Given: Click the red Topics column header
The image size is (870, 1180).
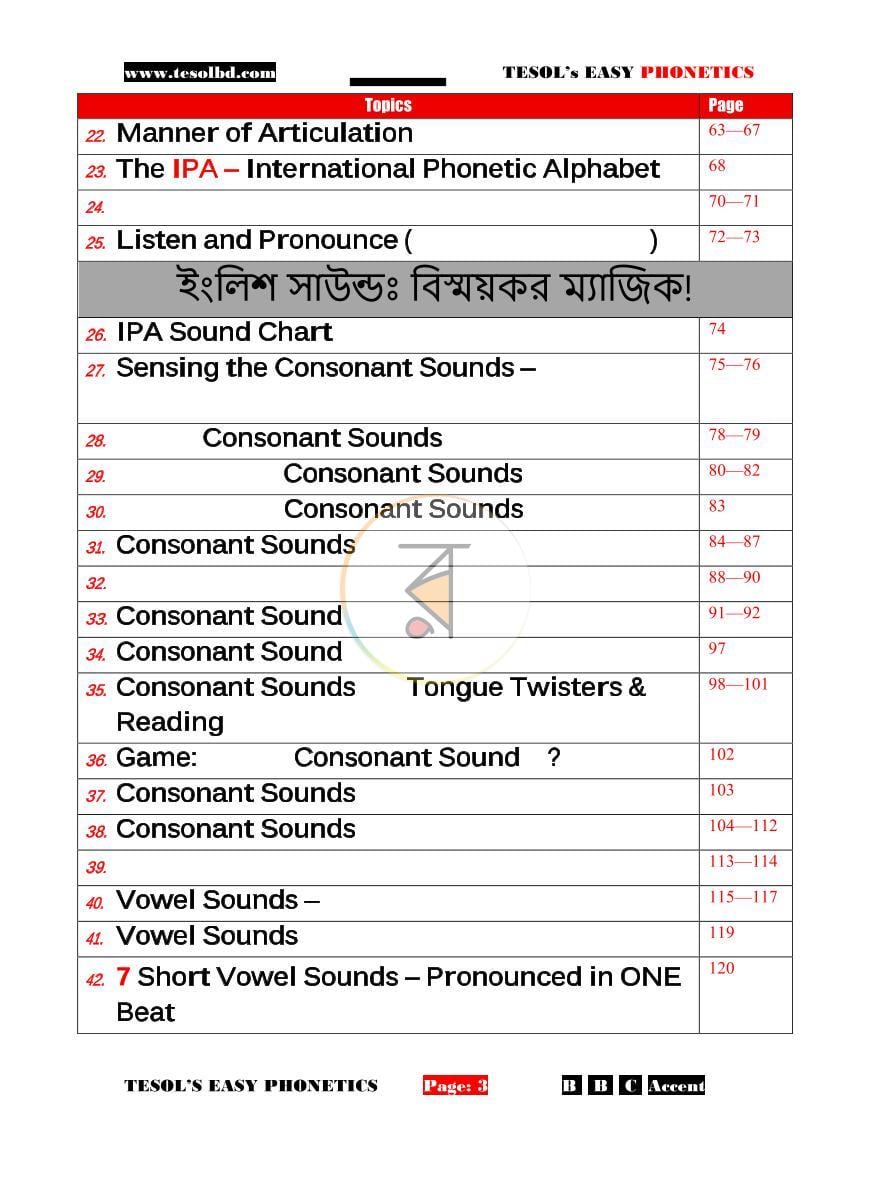Looking at the screenshot, I should (x=388, y=105).
